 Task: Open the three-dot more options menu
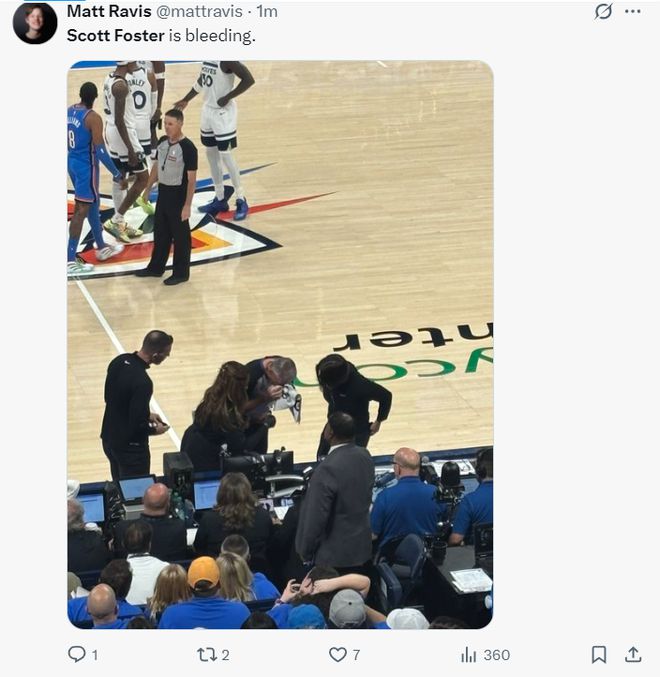pos(632,12)
